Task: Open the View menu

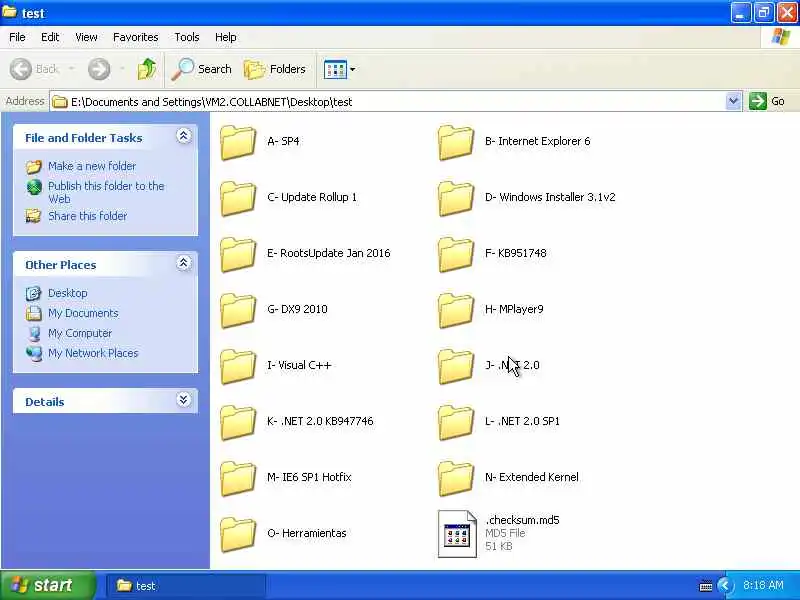Action: [86, 37]
